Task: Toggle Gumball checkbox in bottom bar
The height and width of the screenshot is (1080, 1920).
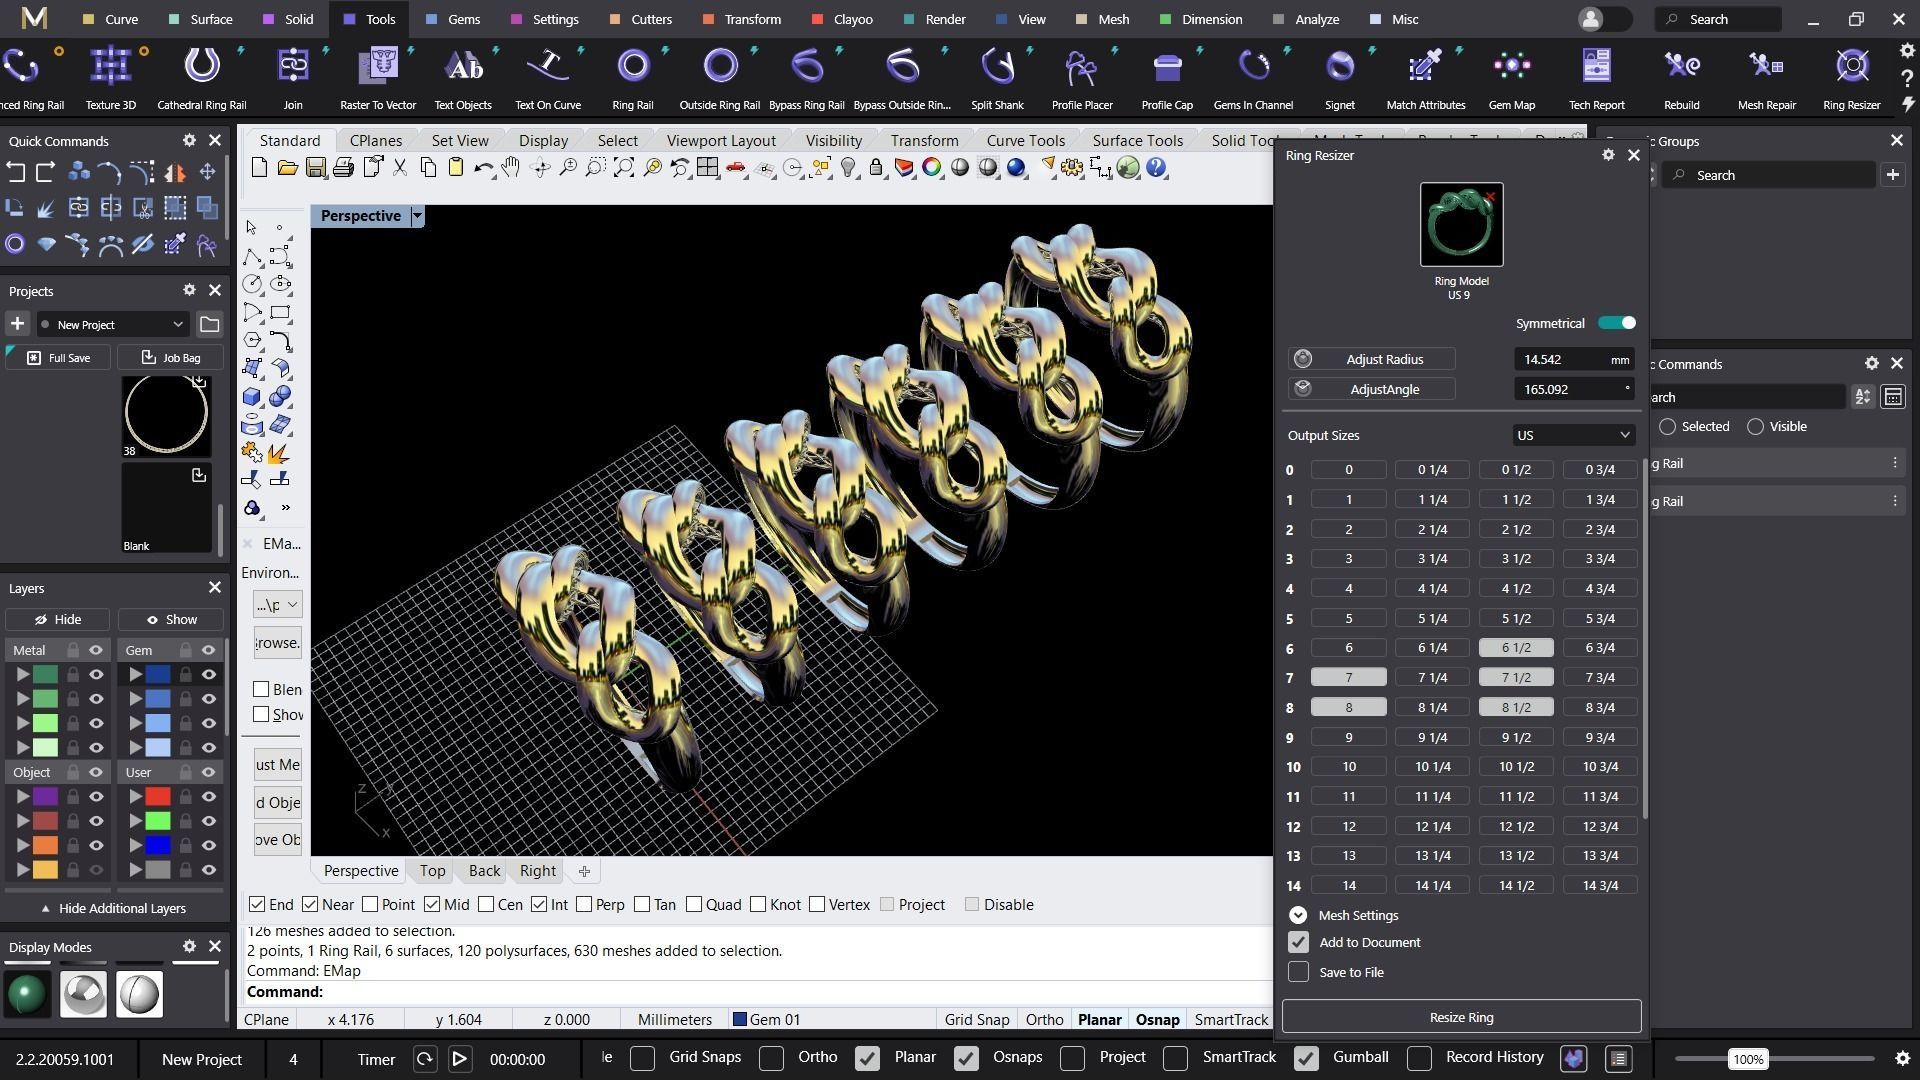Action: point(1306,1058)
